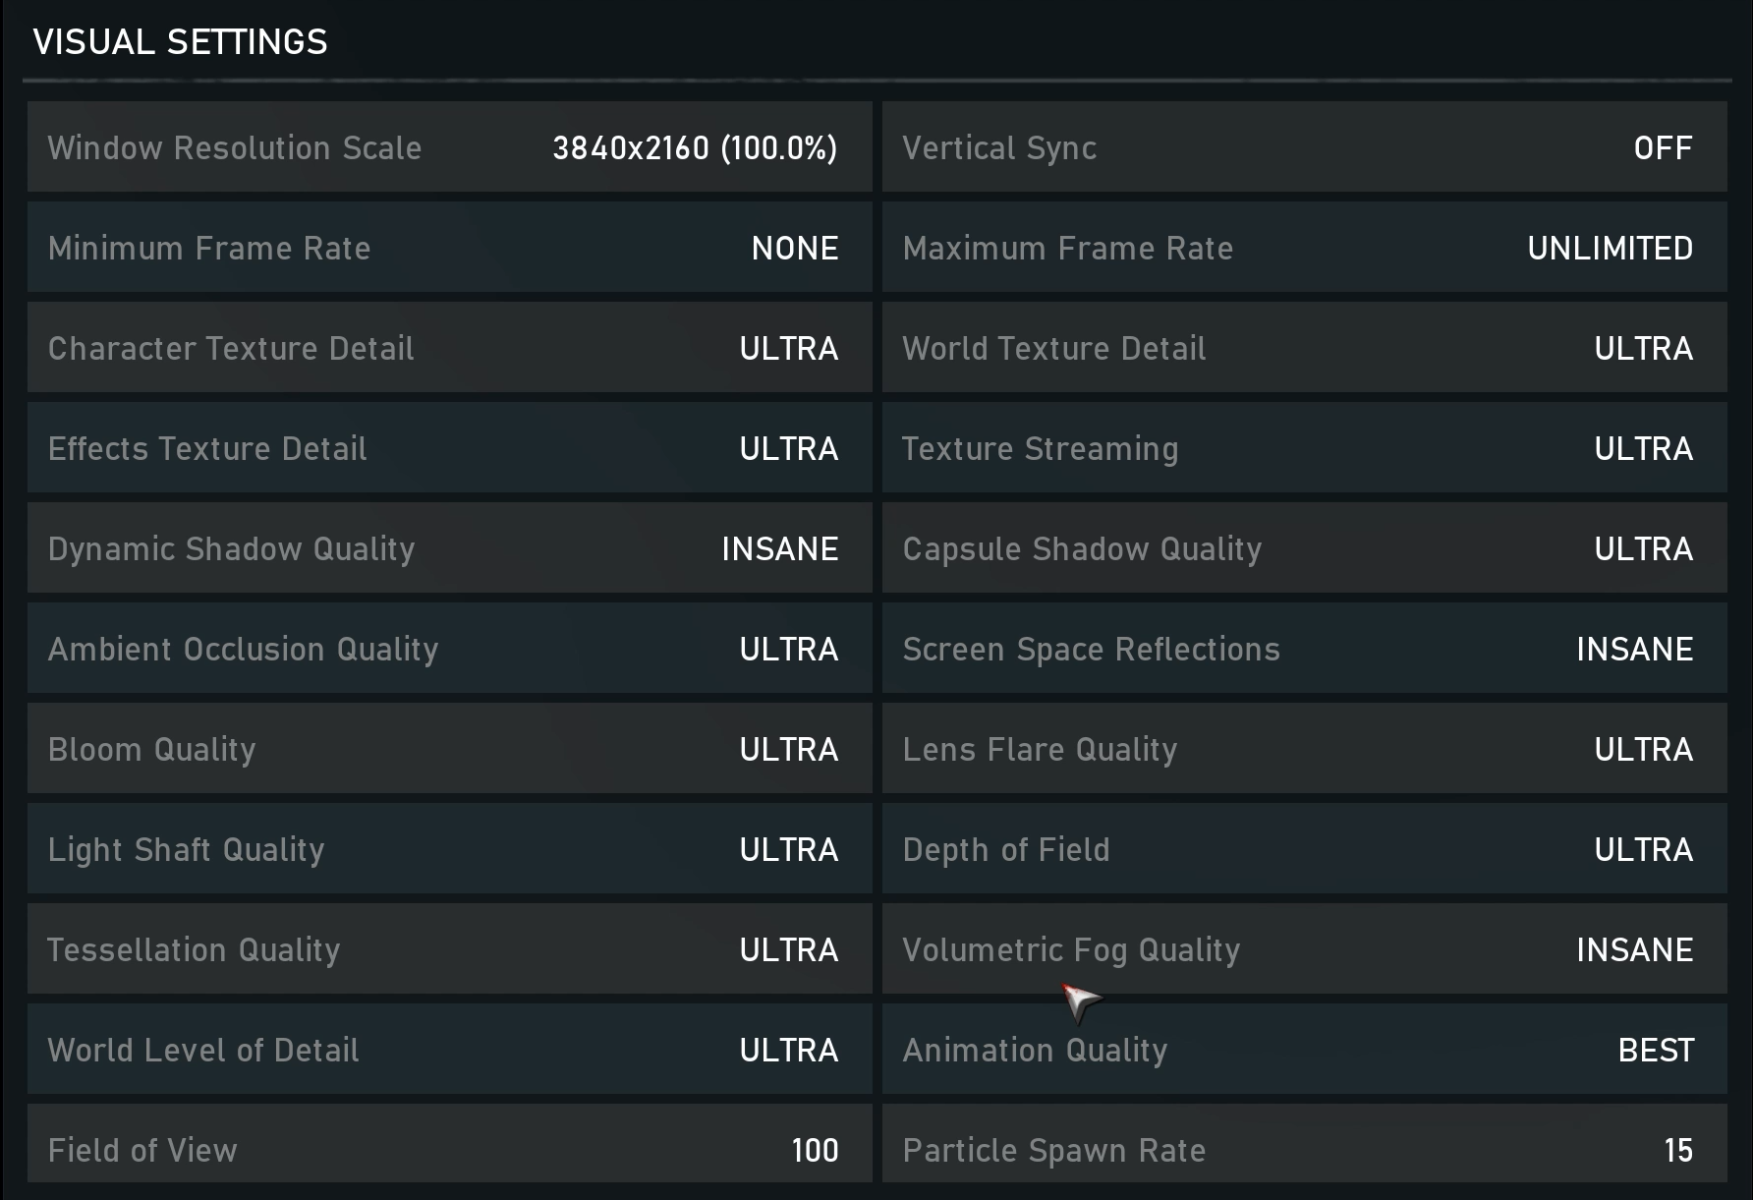Toggle the Vertical Sync setting
The width and height of the screenshot is (1753, 1200).
point(1304,147)
